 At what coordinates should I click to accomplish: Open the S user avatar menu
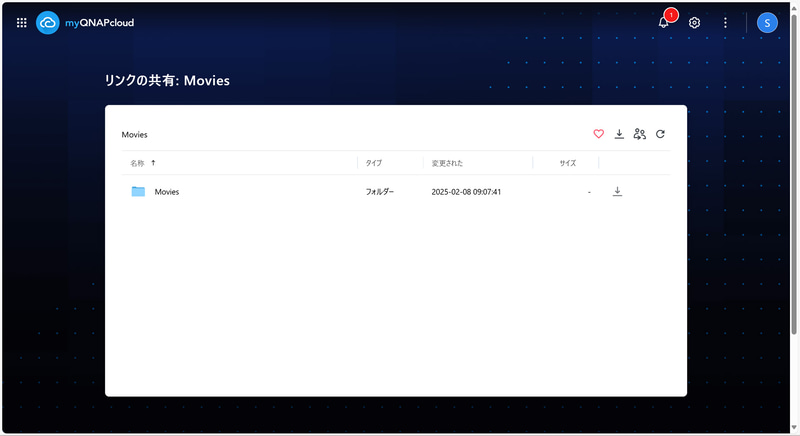pos(767,23)
